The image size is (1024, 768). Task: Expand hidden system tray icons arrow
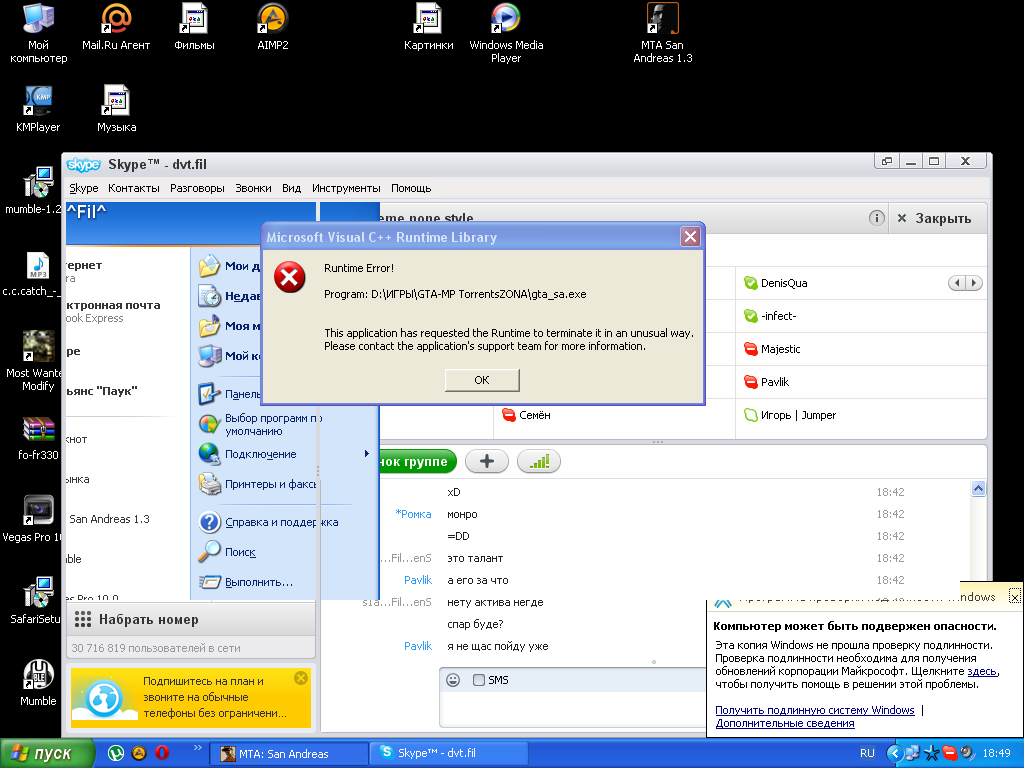tap(895, 753)
